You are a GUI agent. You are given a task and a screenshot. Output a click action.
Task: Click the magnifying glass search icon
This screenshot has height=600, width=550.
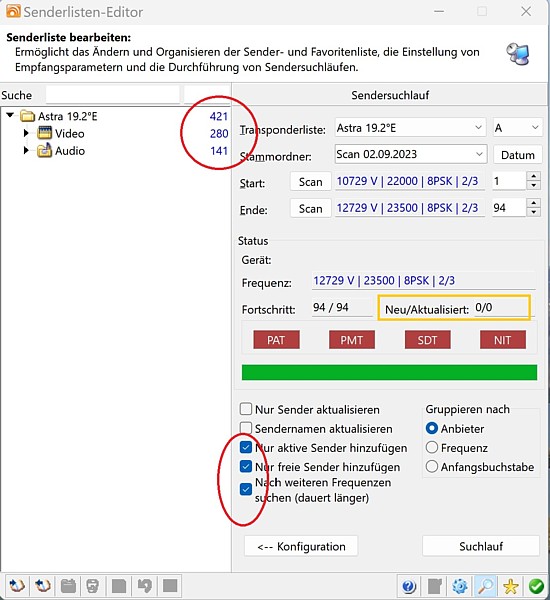pos(485,586)
